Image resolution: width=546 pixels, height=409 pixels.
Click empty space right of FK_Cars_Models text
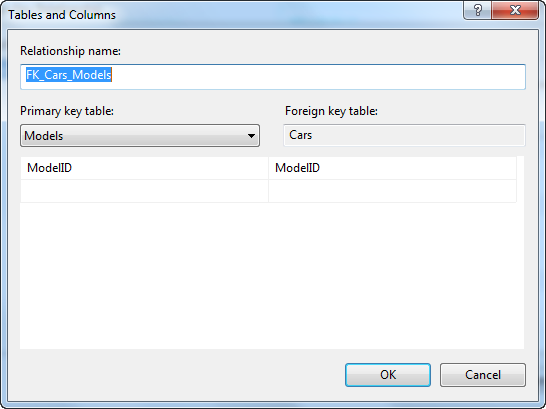pyautogui.click(x=317, y=77)
